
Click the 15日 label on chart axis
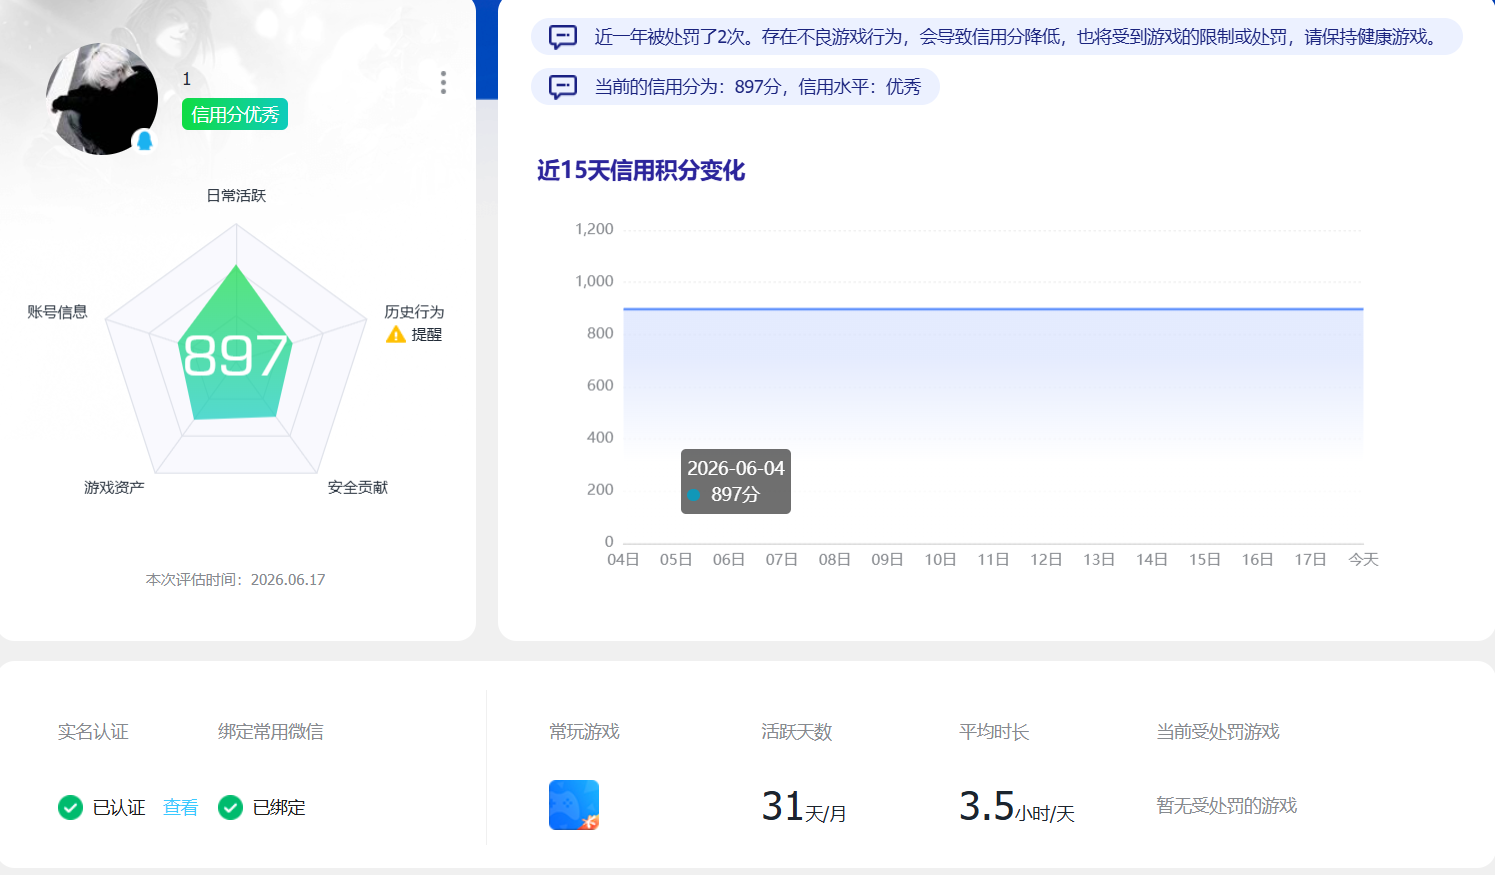(x=1205, y=559)
